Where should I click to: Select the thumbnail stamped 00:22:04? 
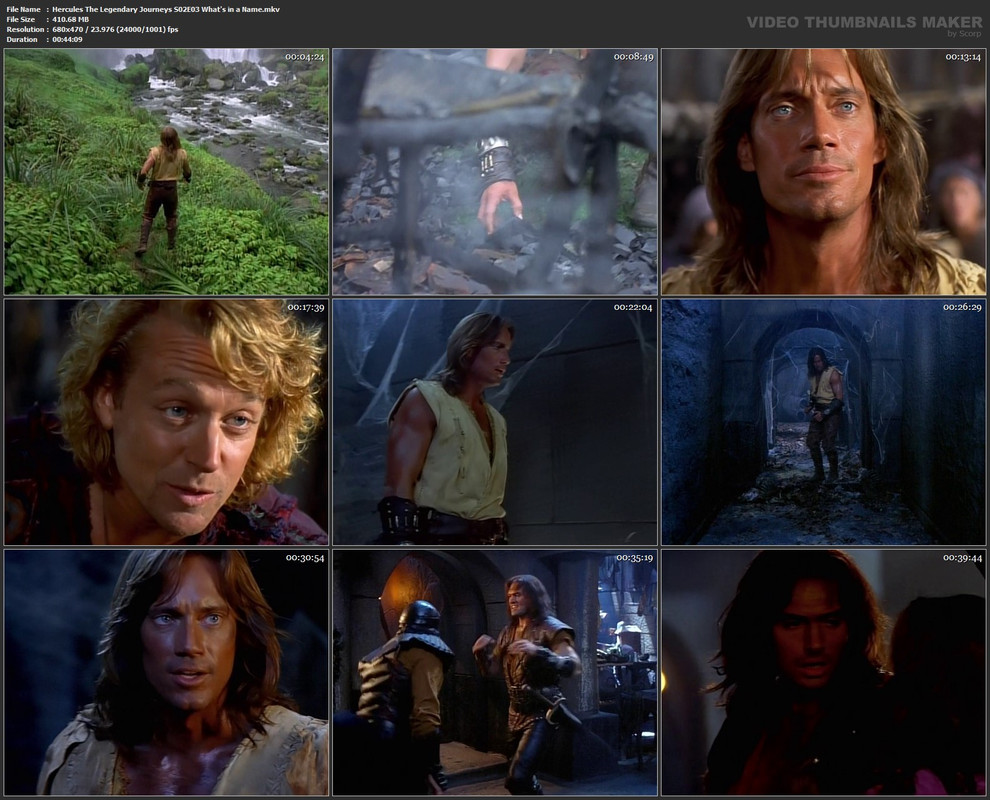click(495, 422)
